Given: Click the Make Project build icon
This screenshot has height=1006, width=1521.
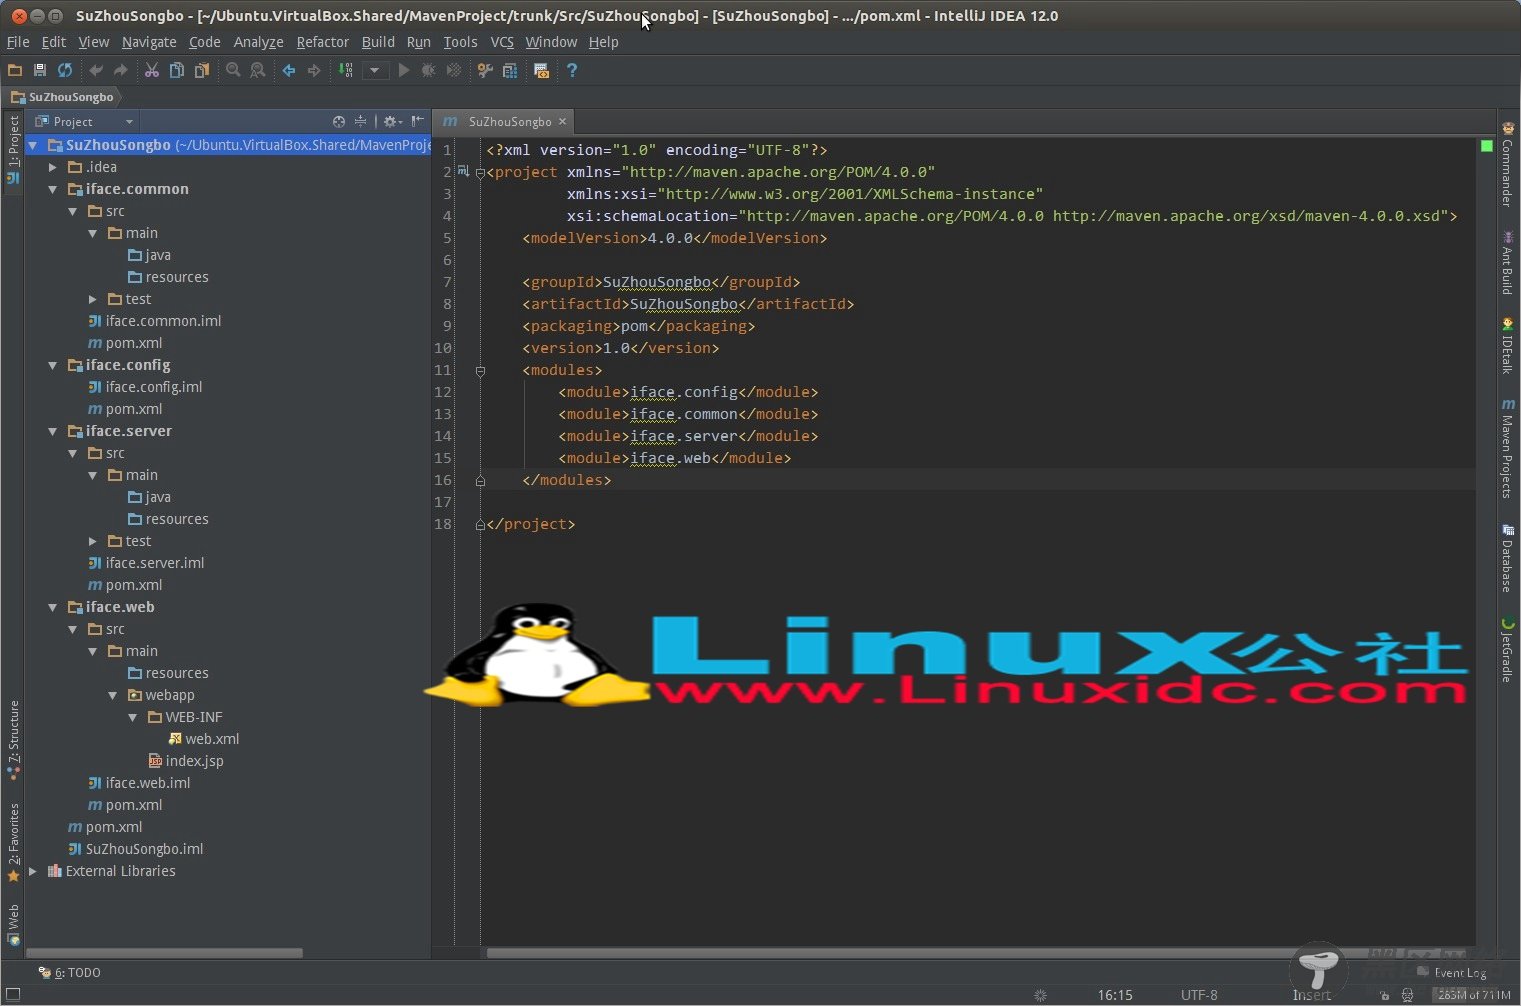Looking at the screenshot, I should tap(345, 70).
